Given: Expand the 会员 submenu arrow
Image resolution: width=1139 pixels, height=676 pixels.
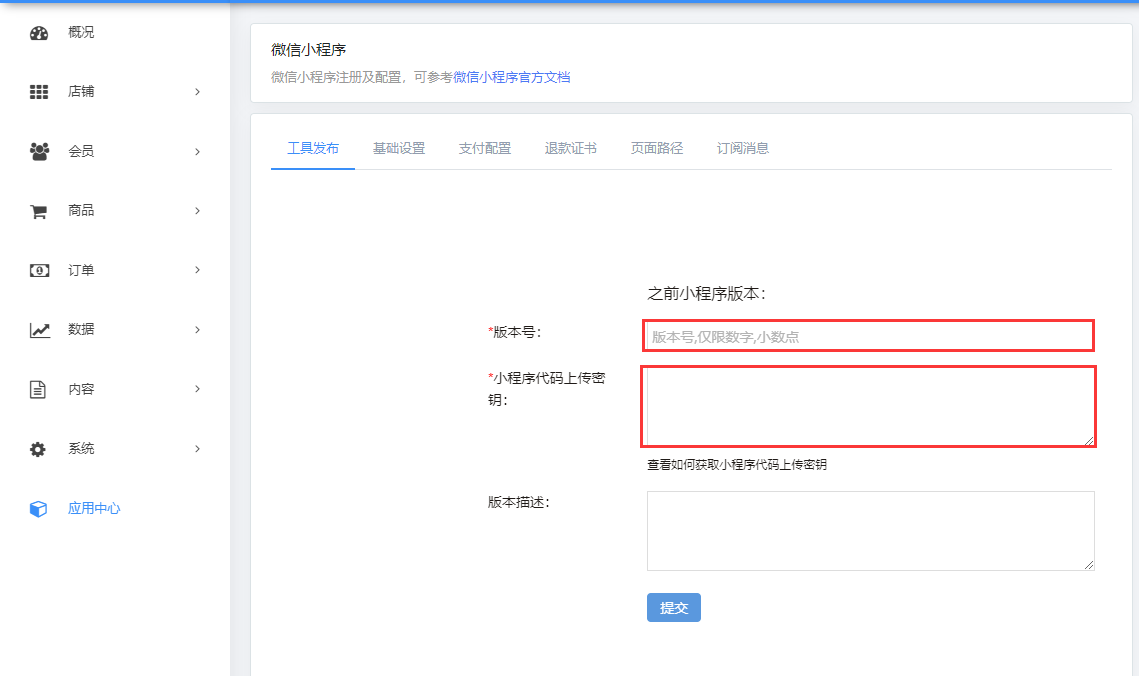Looking at the screenshot, I should pyautogui.click(x=197, y=152).
